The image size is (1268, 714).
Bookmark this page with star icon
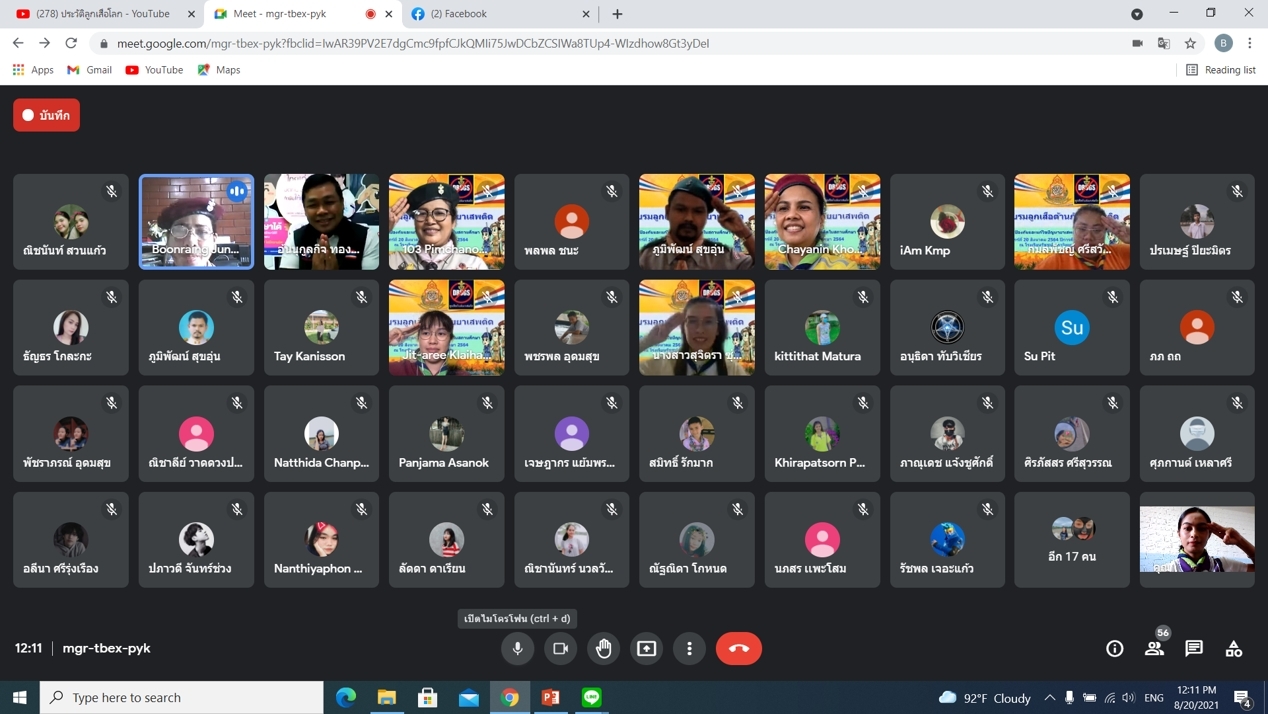point(1190,43)
